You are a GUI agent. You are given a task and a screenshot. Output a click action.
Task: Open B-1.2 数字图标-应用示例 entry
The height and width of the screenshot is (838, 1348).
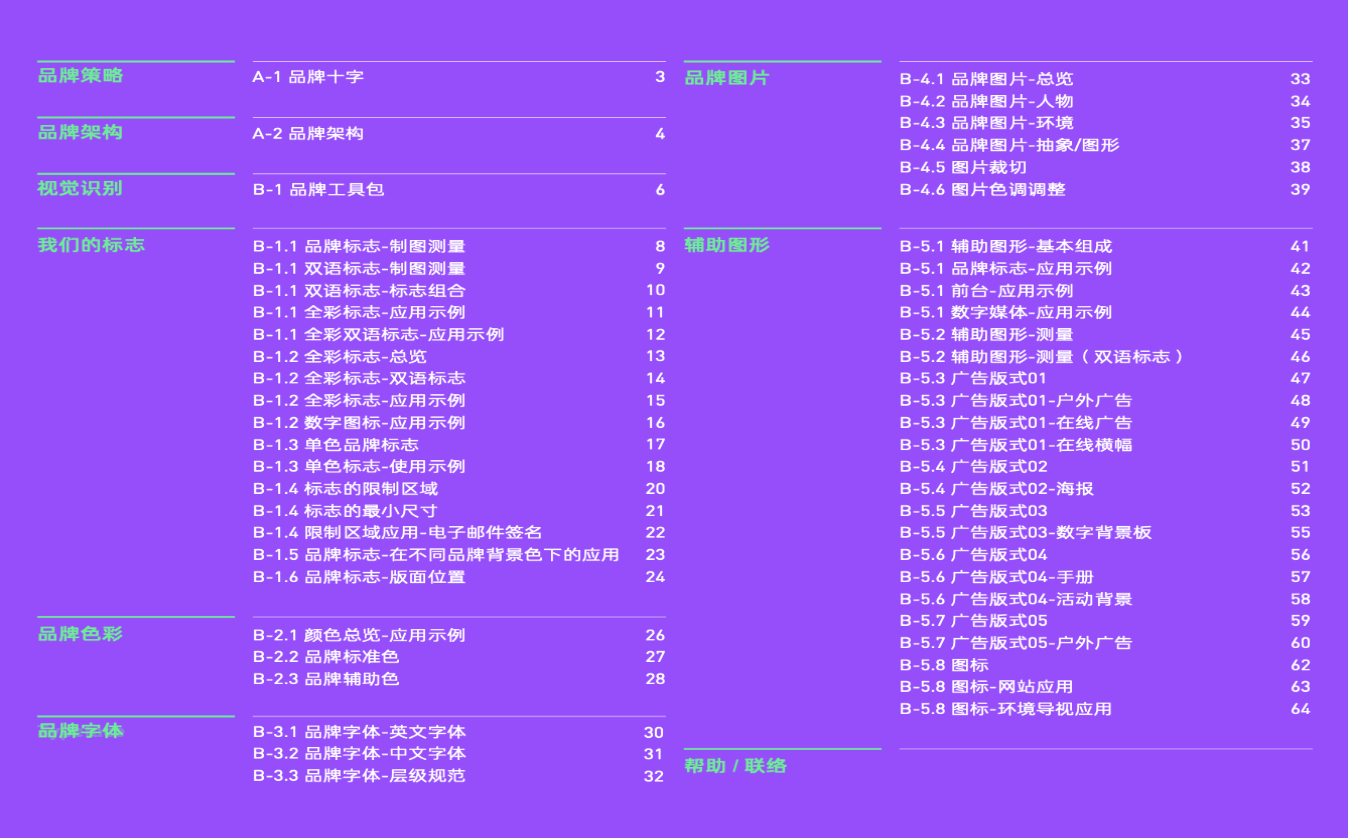[359, 422]
